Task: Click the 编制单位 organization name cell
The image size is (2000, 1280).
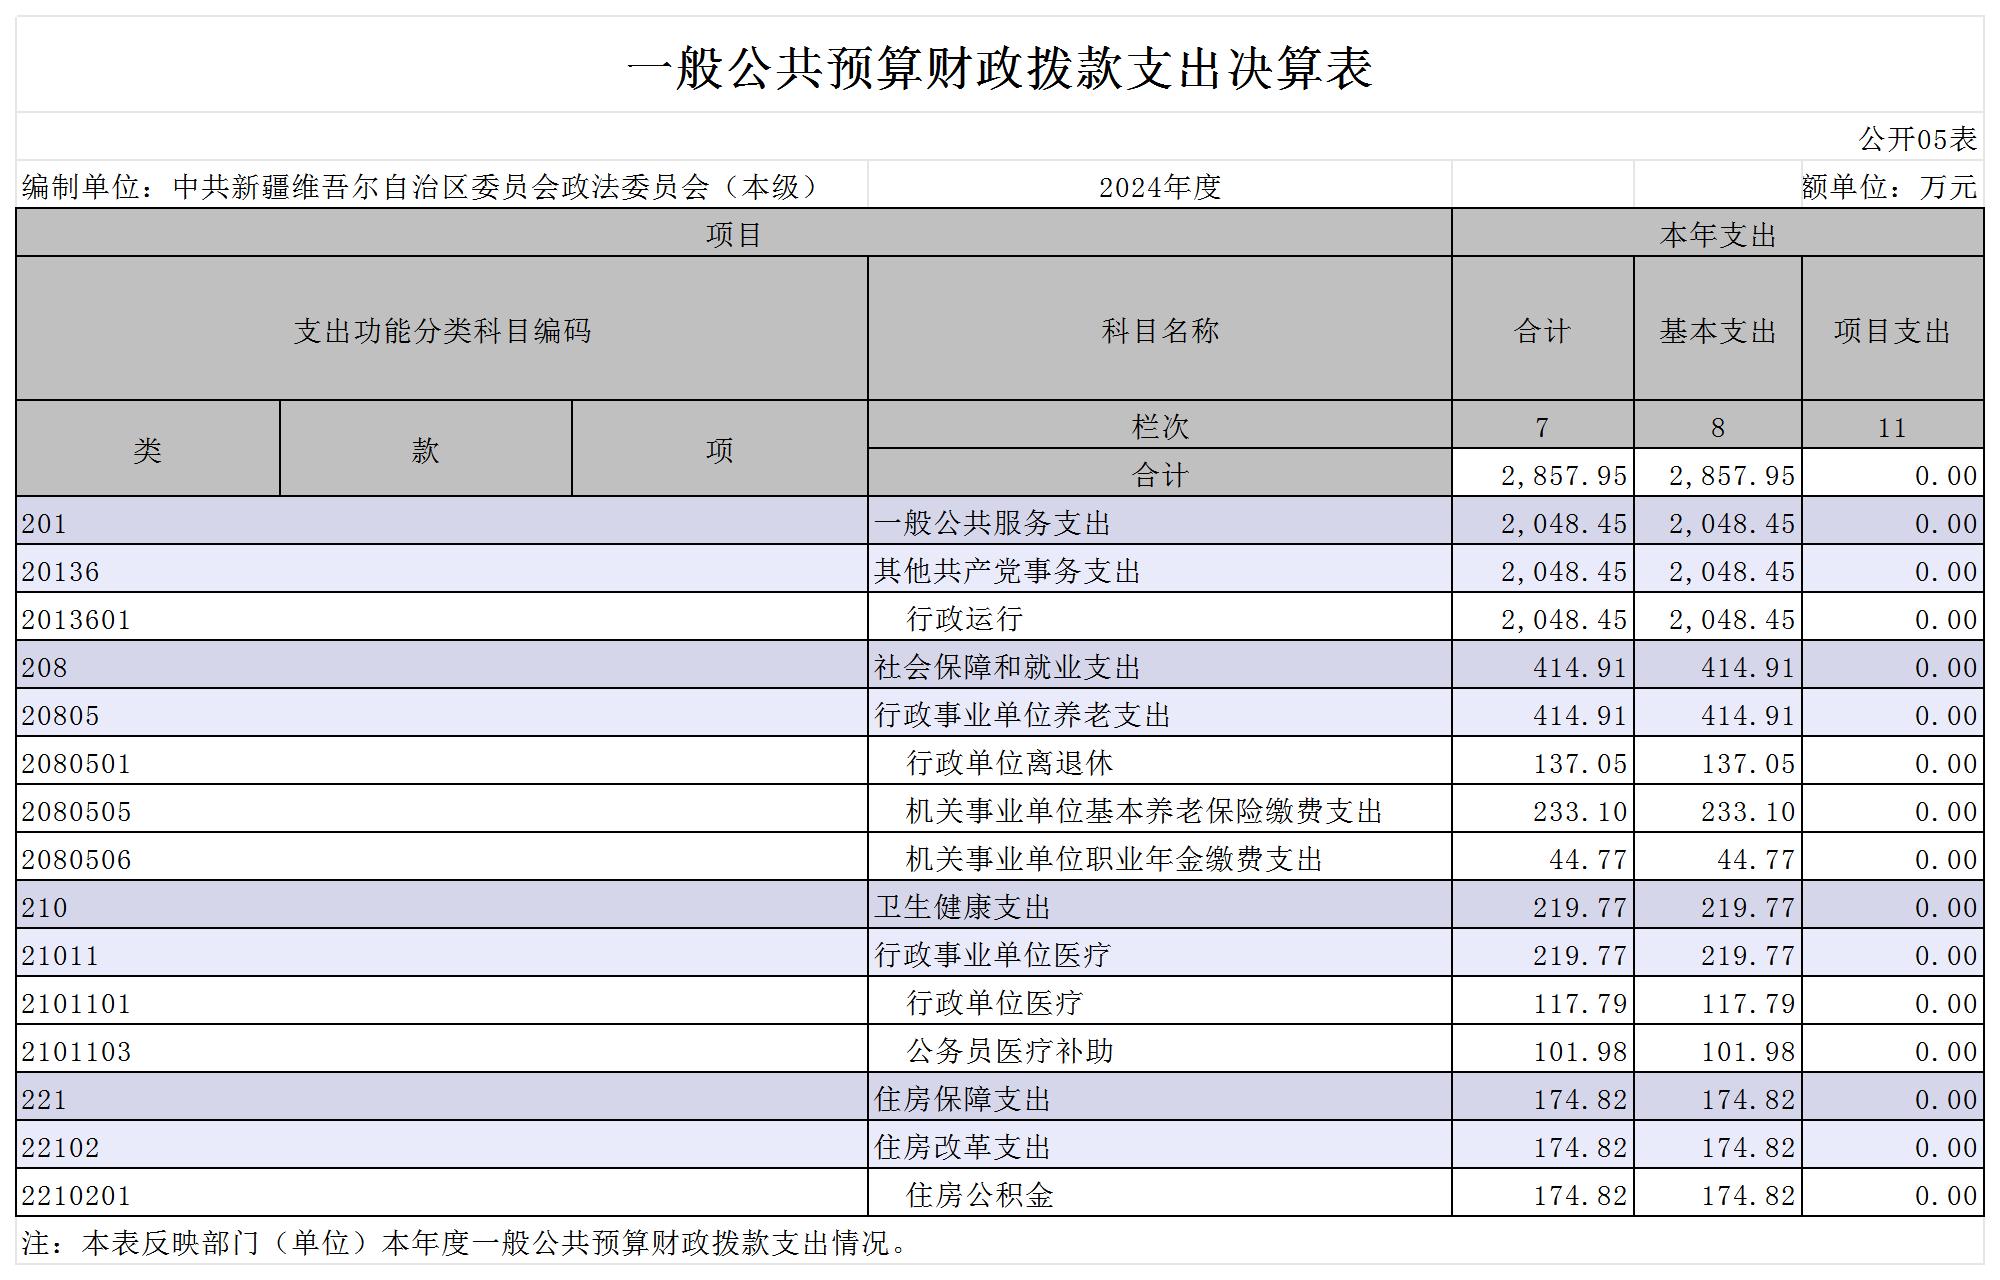Action: pyautogui.click(x=420, y=187)
